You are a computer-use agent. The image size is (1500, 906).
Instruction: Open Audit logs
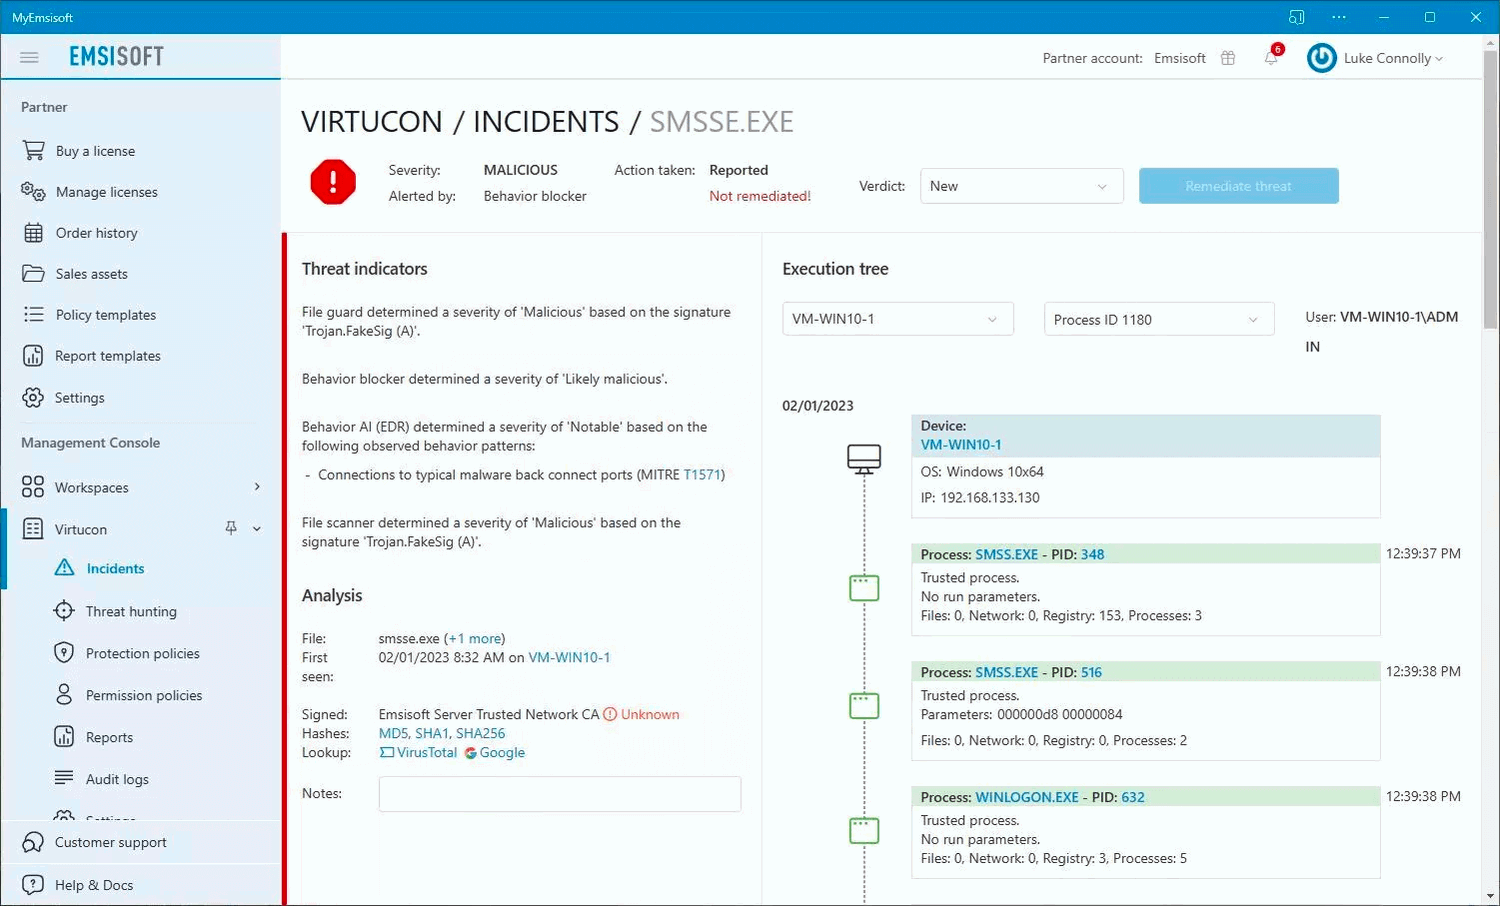(117, 779)
